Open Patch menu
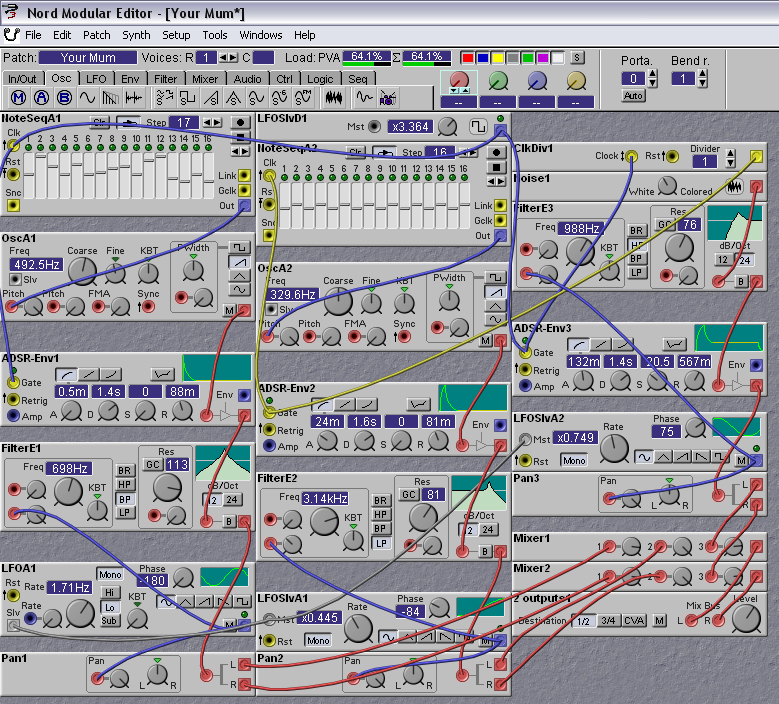Viewport: 779px width, 704px height. (96, 35)
